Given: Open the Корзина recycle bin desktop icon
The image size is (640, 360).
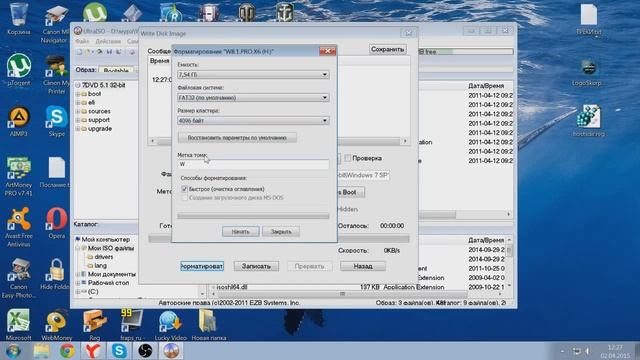Looking at the screenshot, I should [x=18, y=18].
